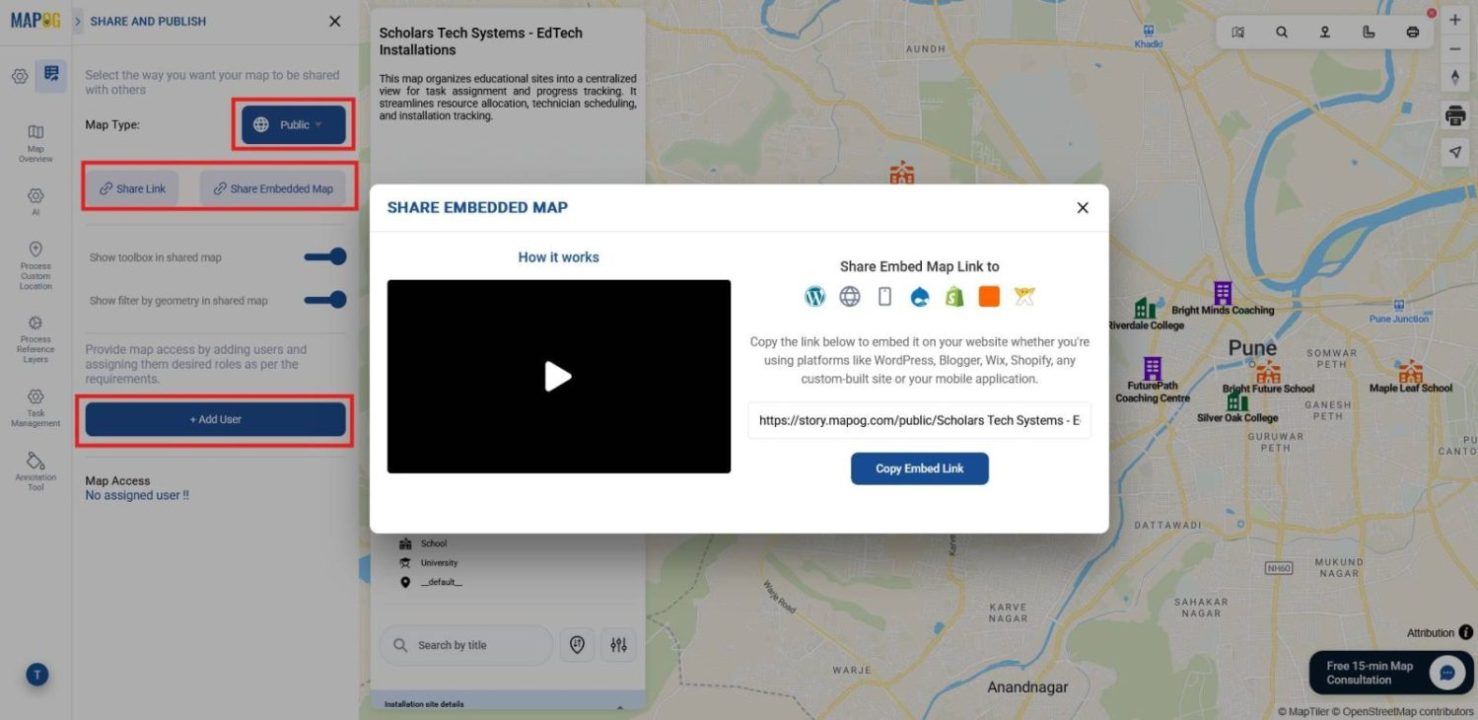Viewport: 1478px width, 720px height.
Task: Share the embed link to WordPress
Action: [815, 296]
